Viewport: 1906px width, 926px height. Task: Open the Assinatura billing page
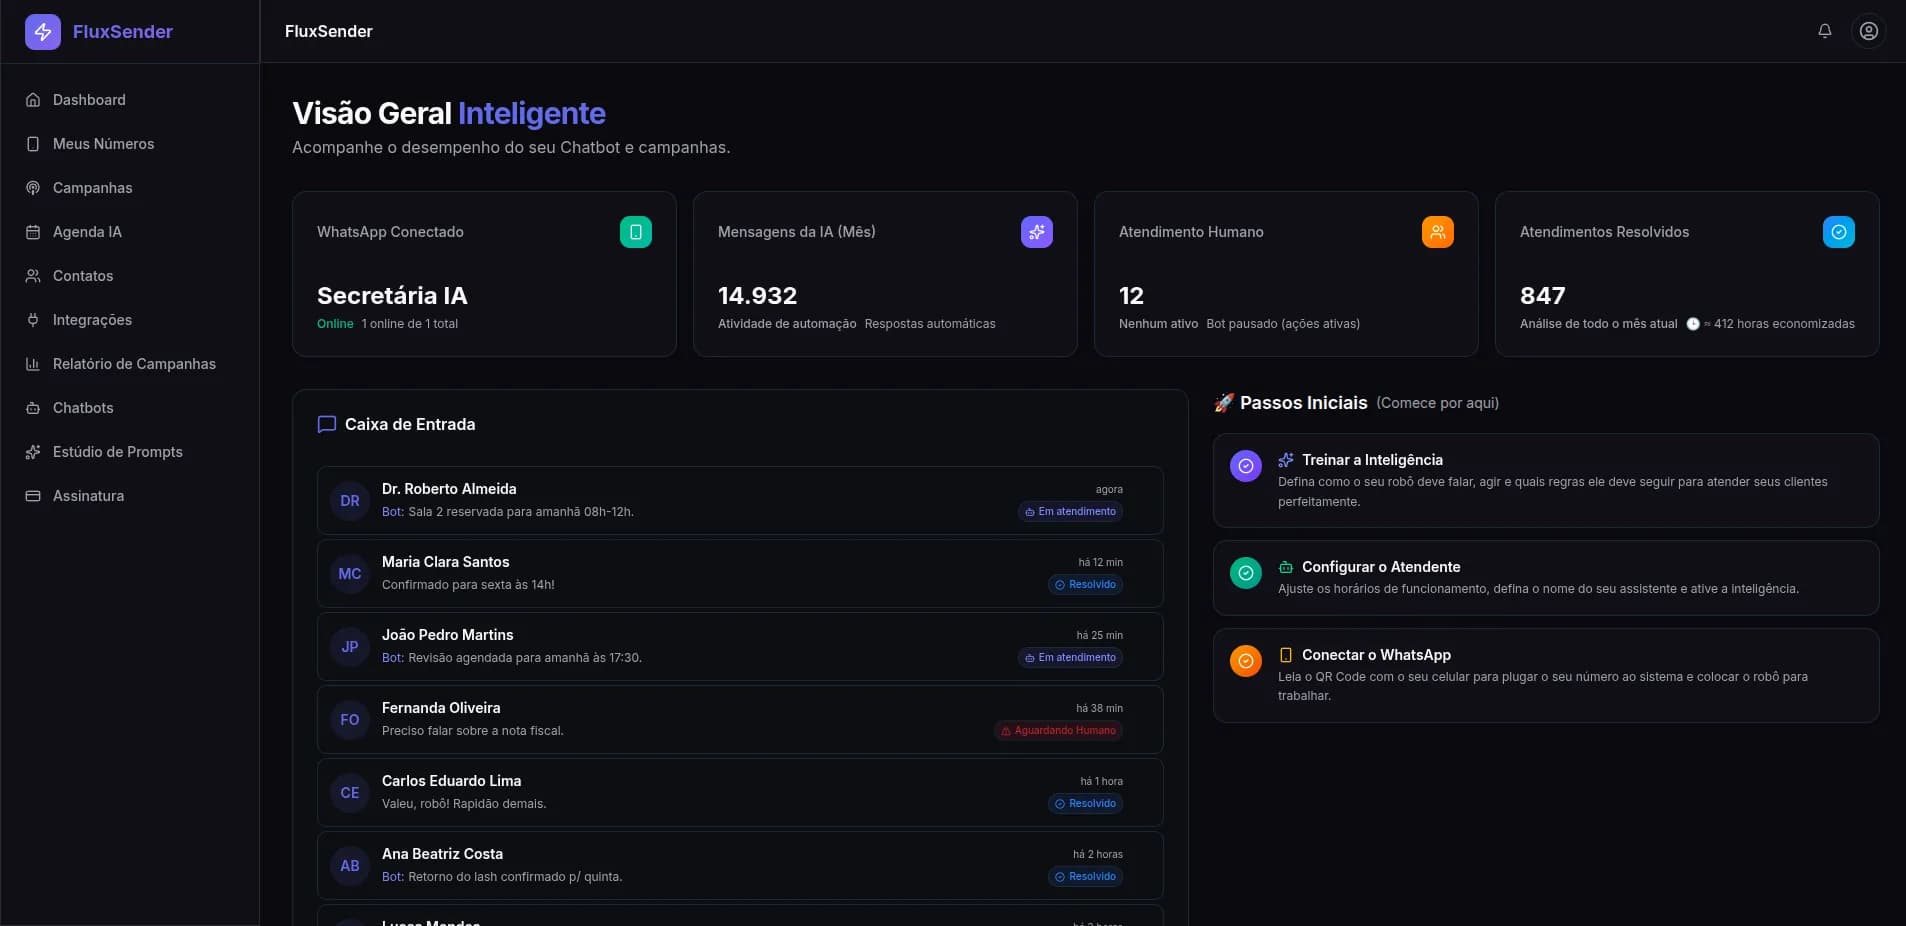tap(88, 496)
